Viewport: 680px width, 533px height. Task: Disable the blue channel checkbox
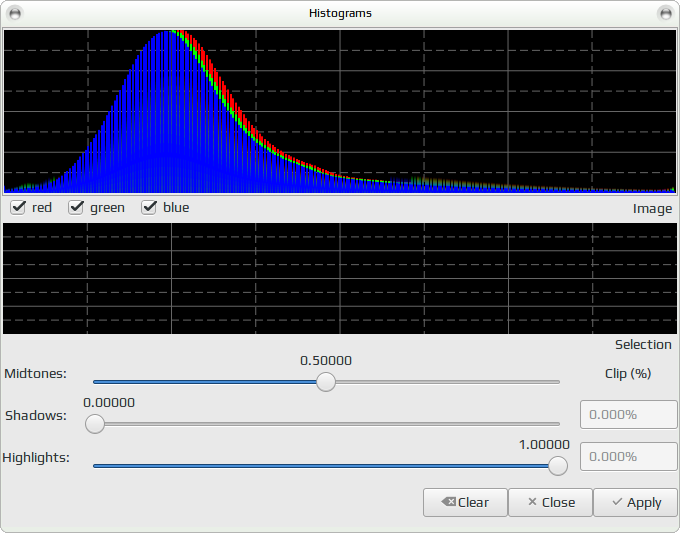point(149,207)
